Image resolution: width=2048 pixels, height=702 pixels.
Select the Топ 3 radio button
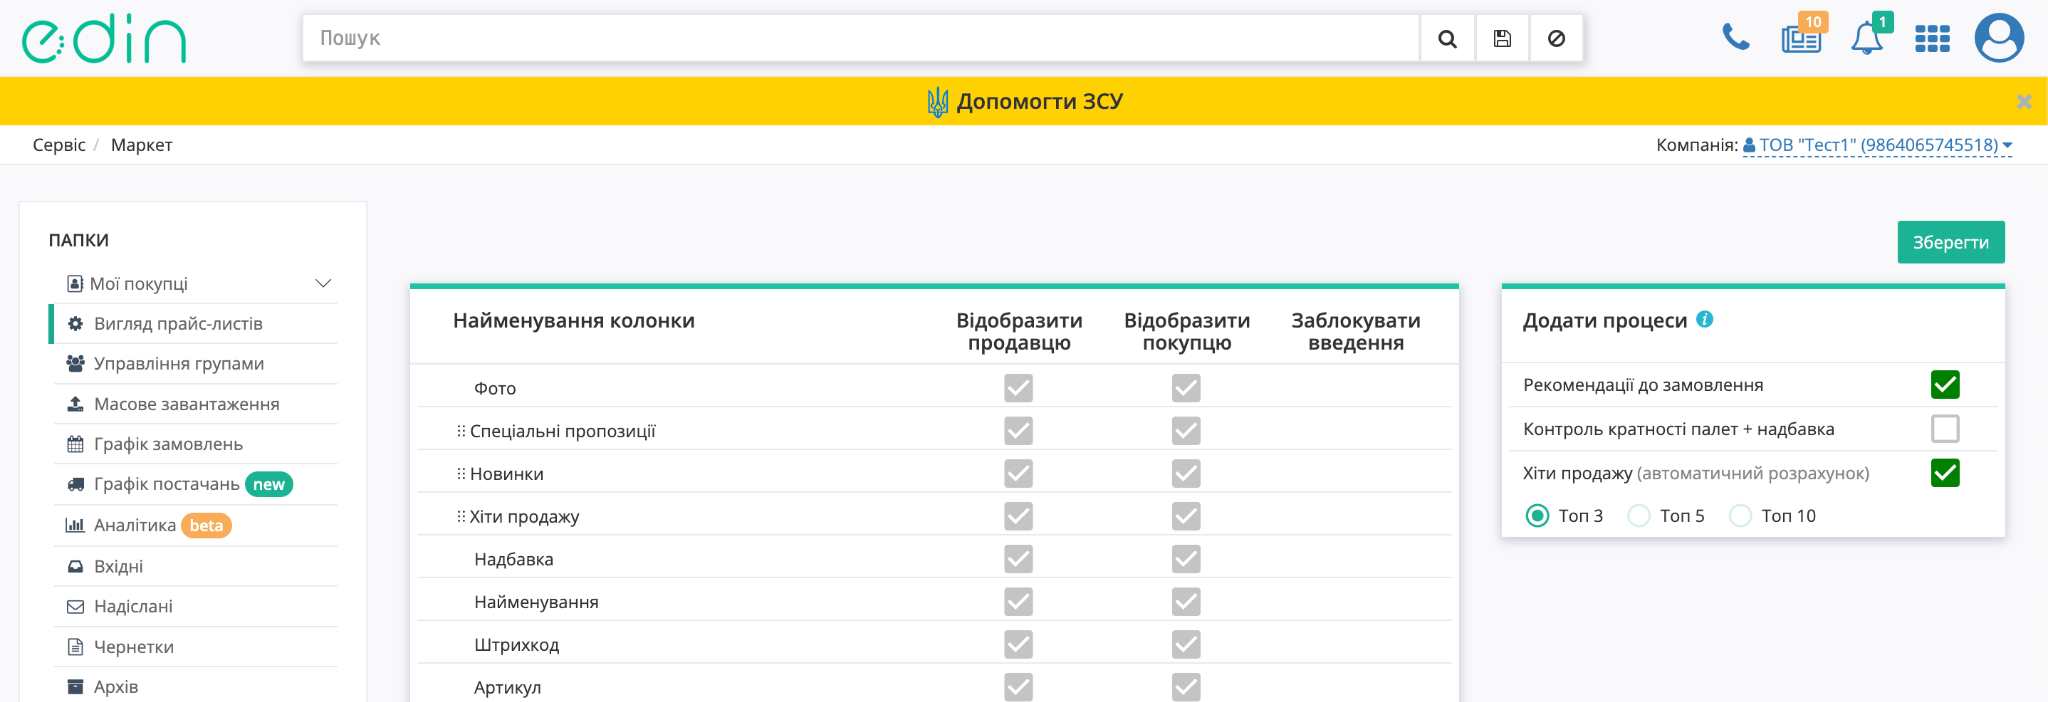[1537, 516]
